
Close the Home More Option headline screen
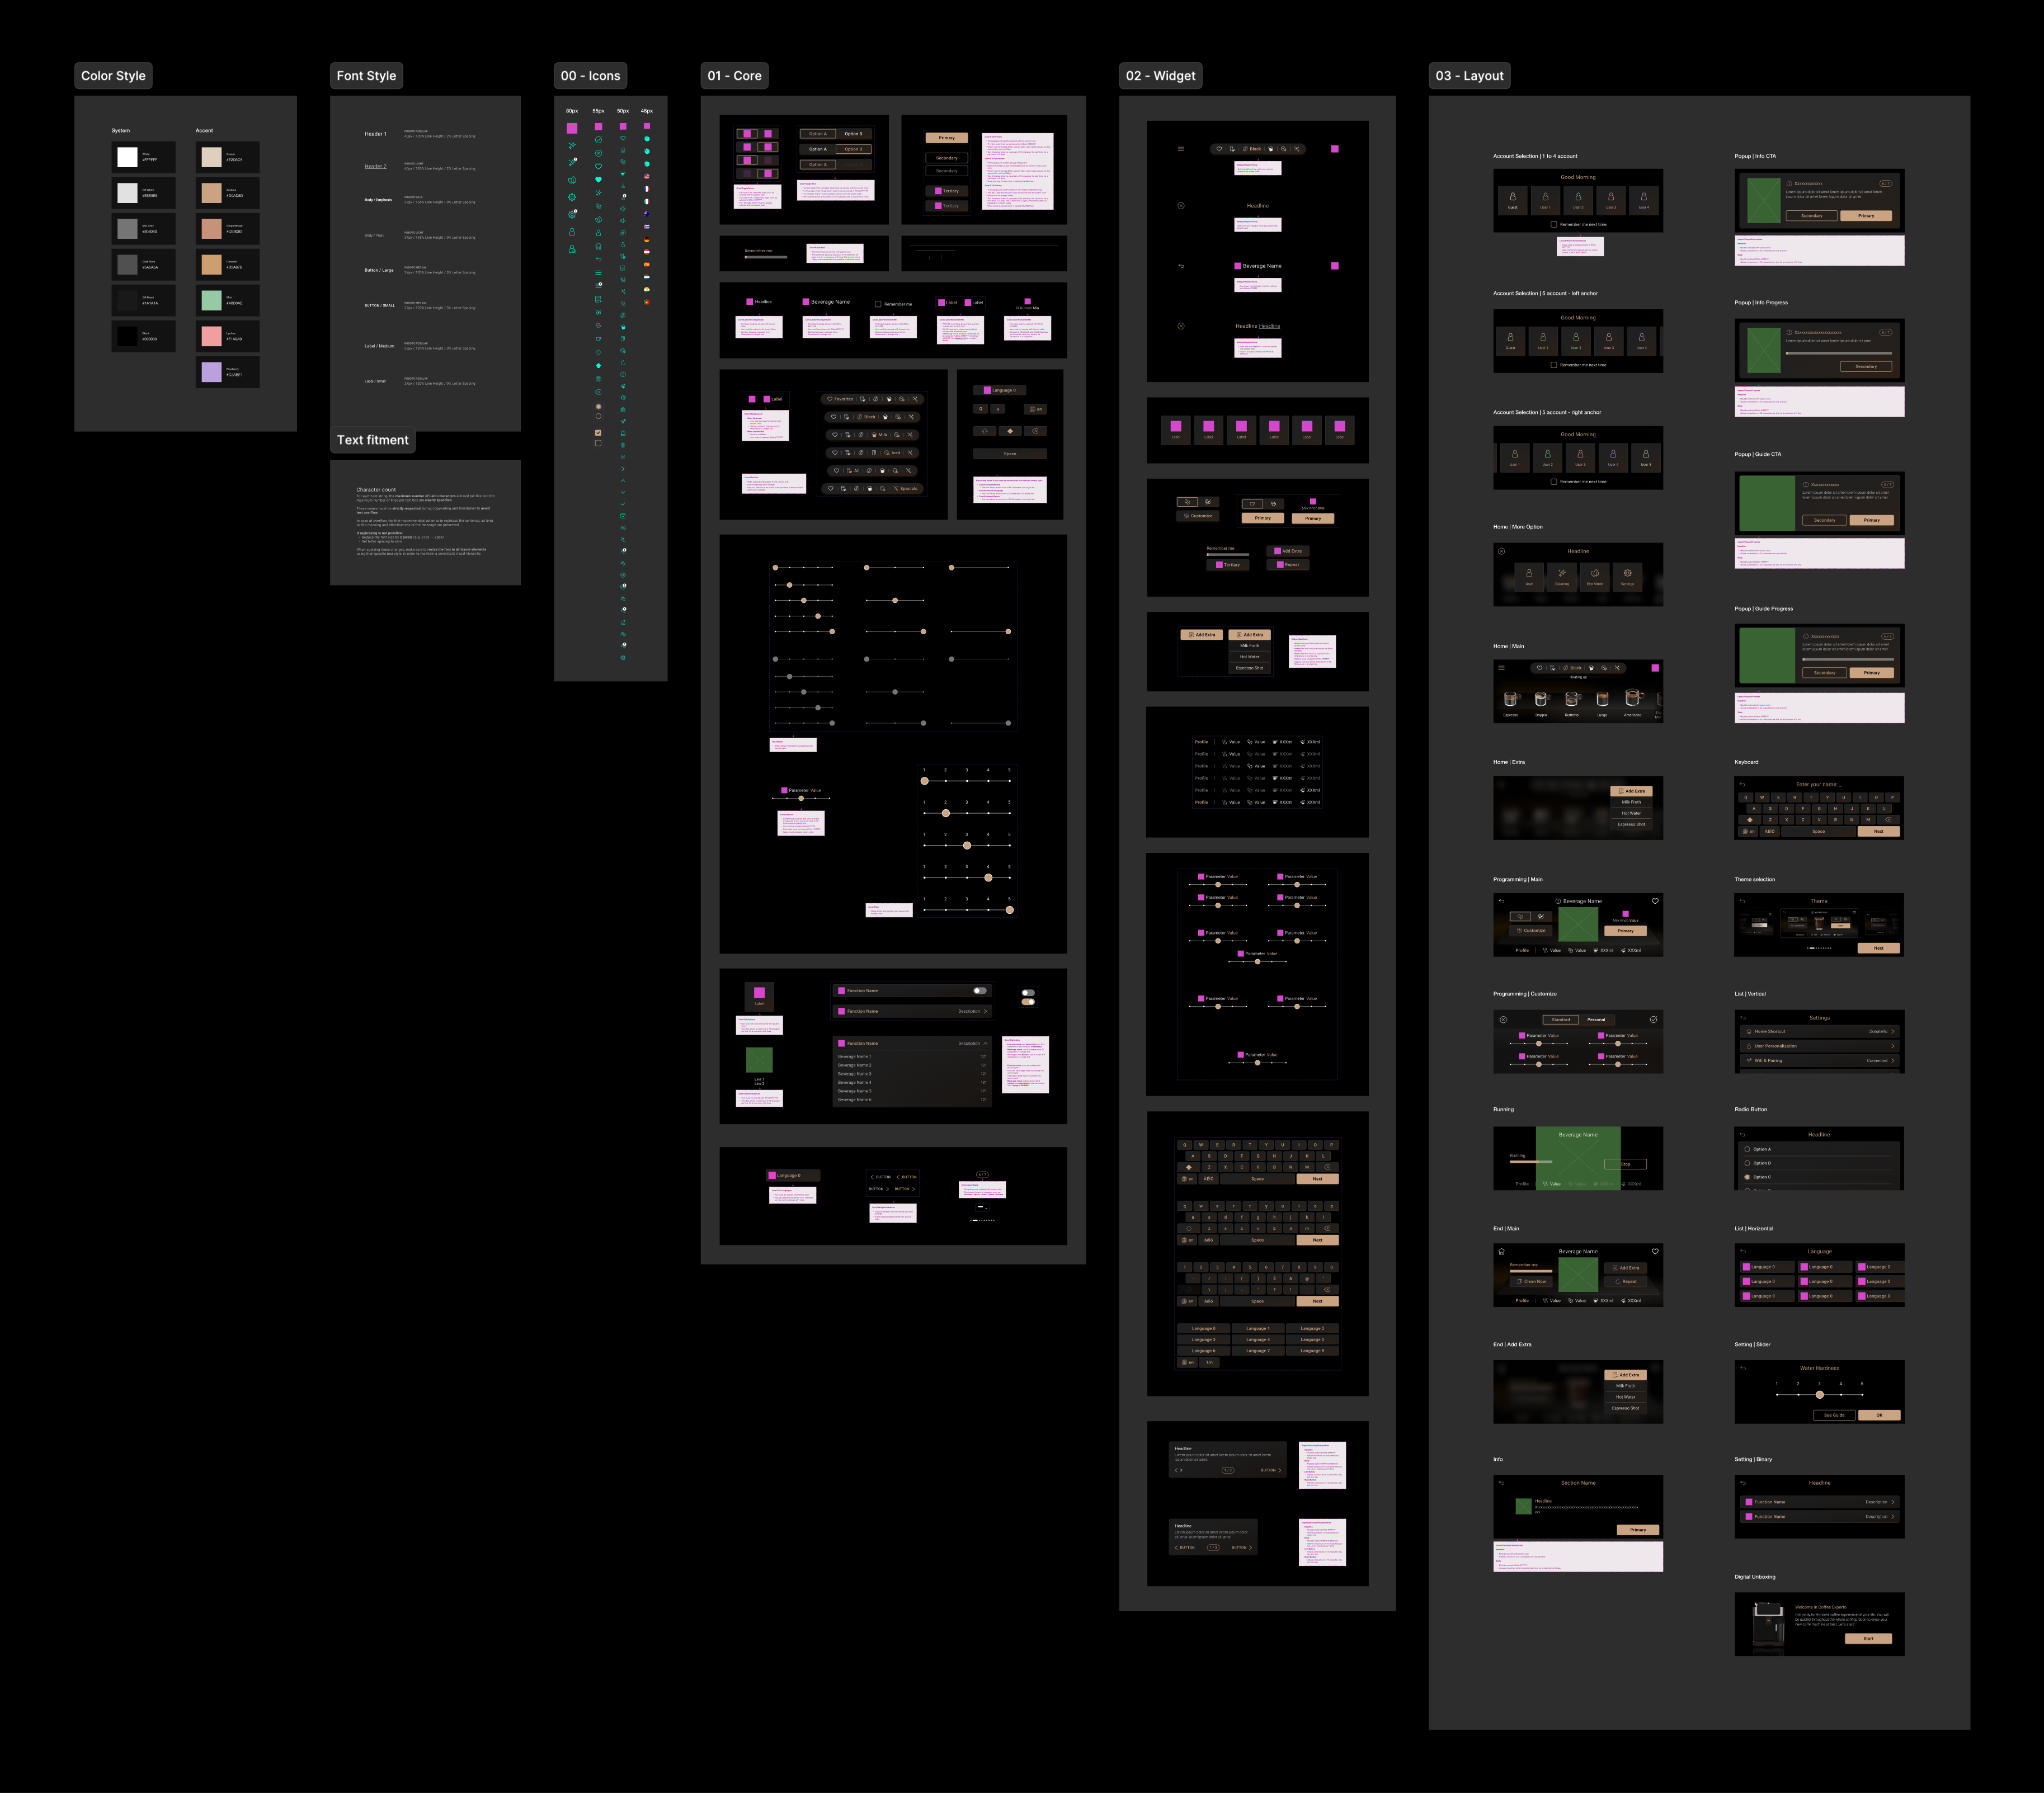[1501, 551]
